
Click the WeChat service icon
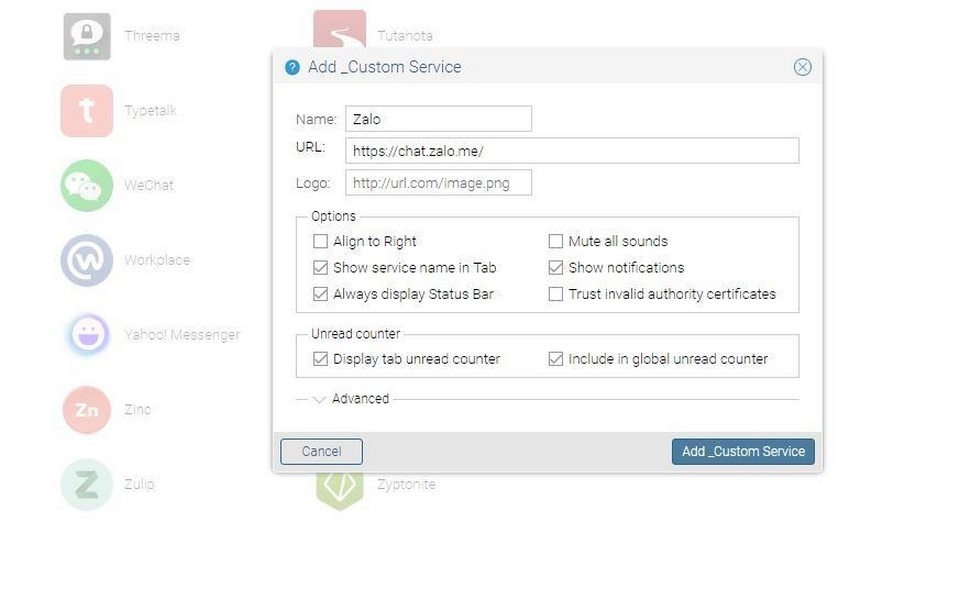[87, 185]
